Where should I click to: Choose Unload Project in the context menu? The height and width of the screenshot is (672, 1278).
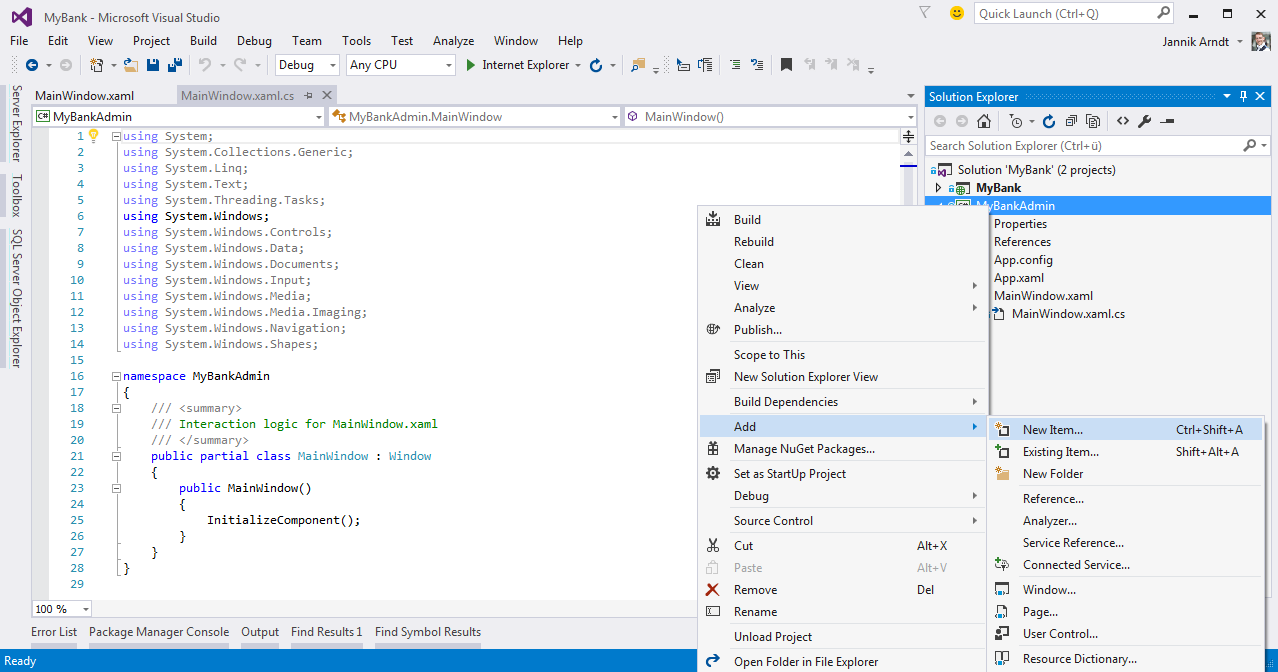(843, 637)
